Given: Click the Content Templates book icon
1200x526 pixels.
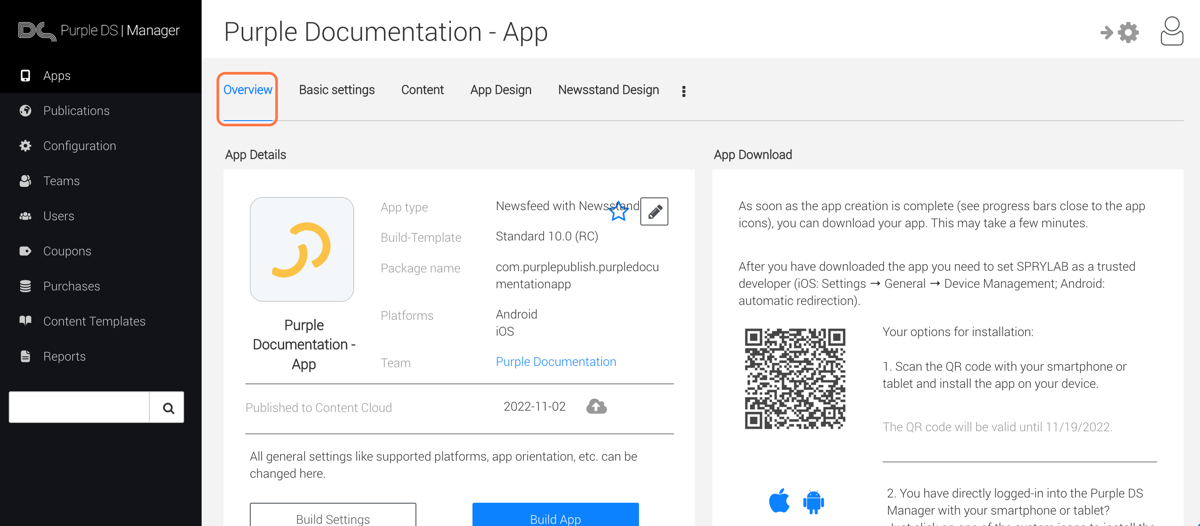Looking at the screenshot, I should click(x=25, y=321).
